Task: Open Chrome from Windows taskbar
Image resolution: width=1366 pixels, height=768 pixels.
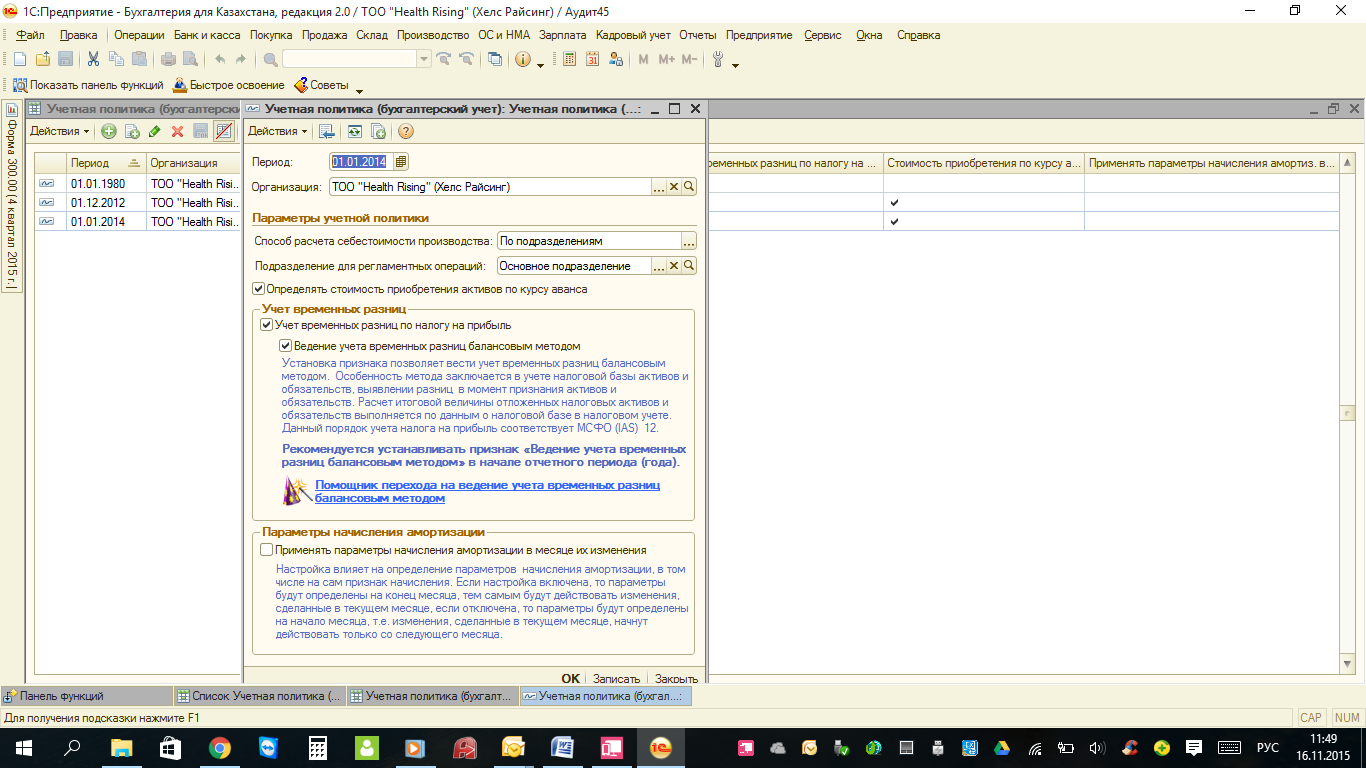Action: (220, 747)
